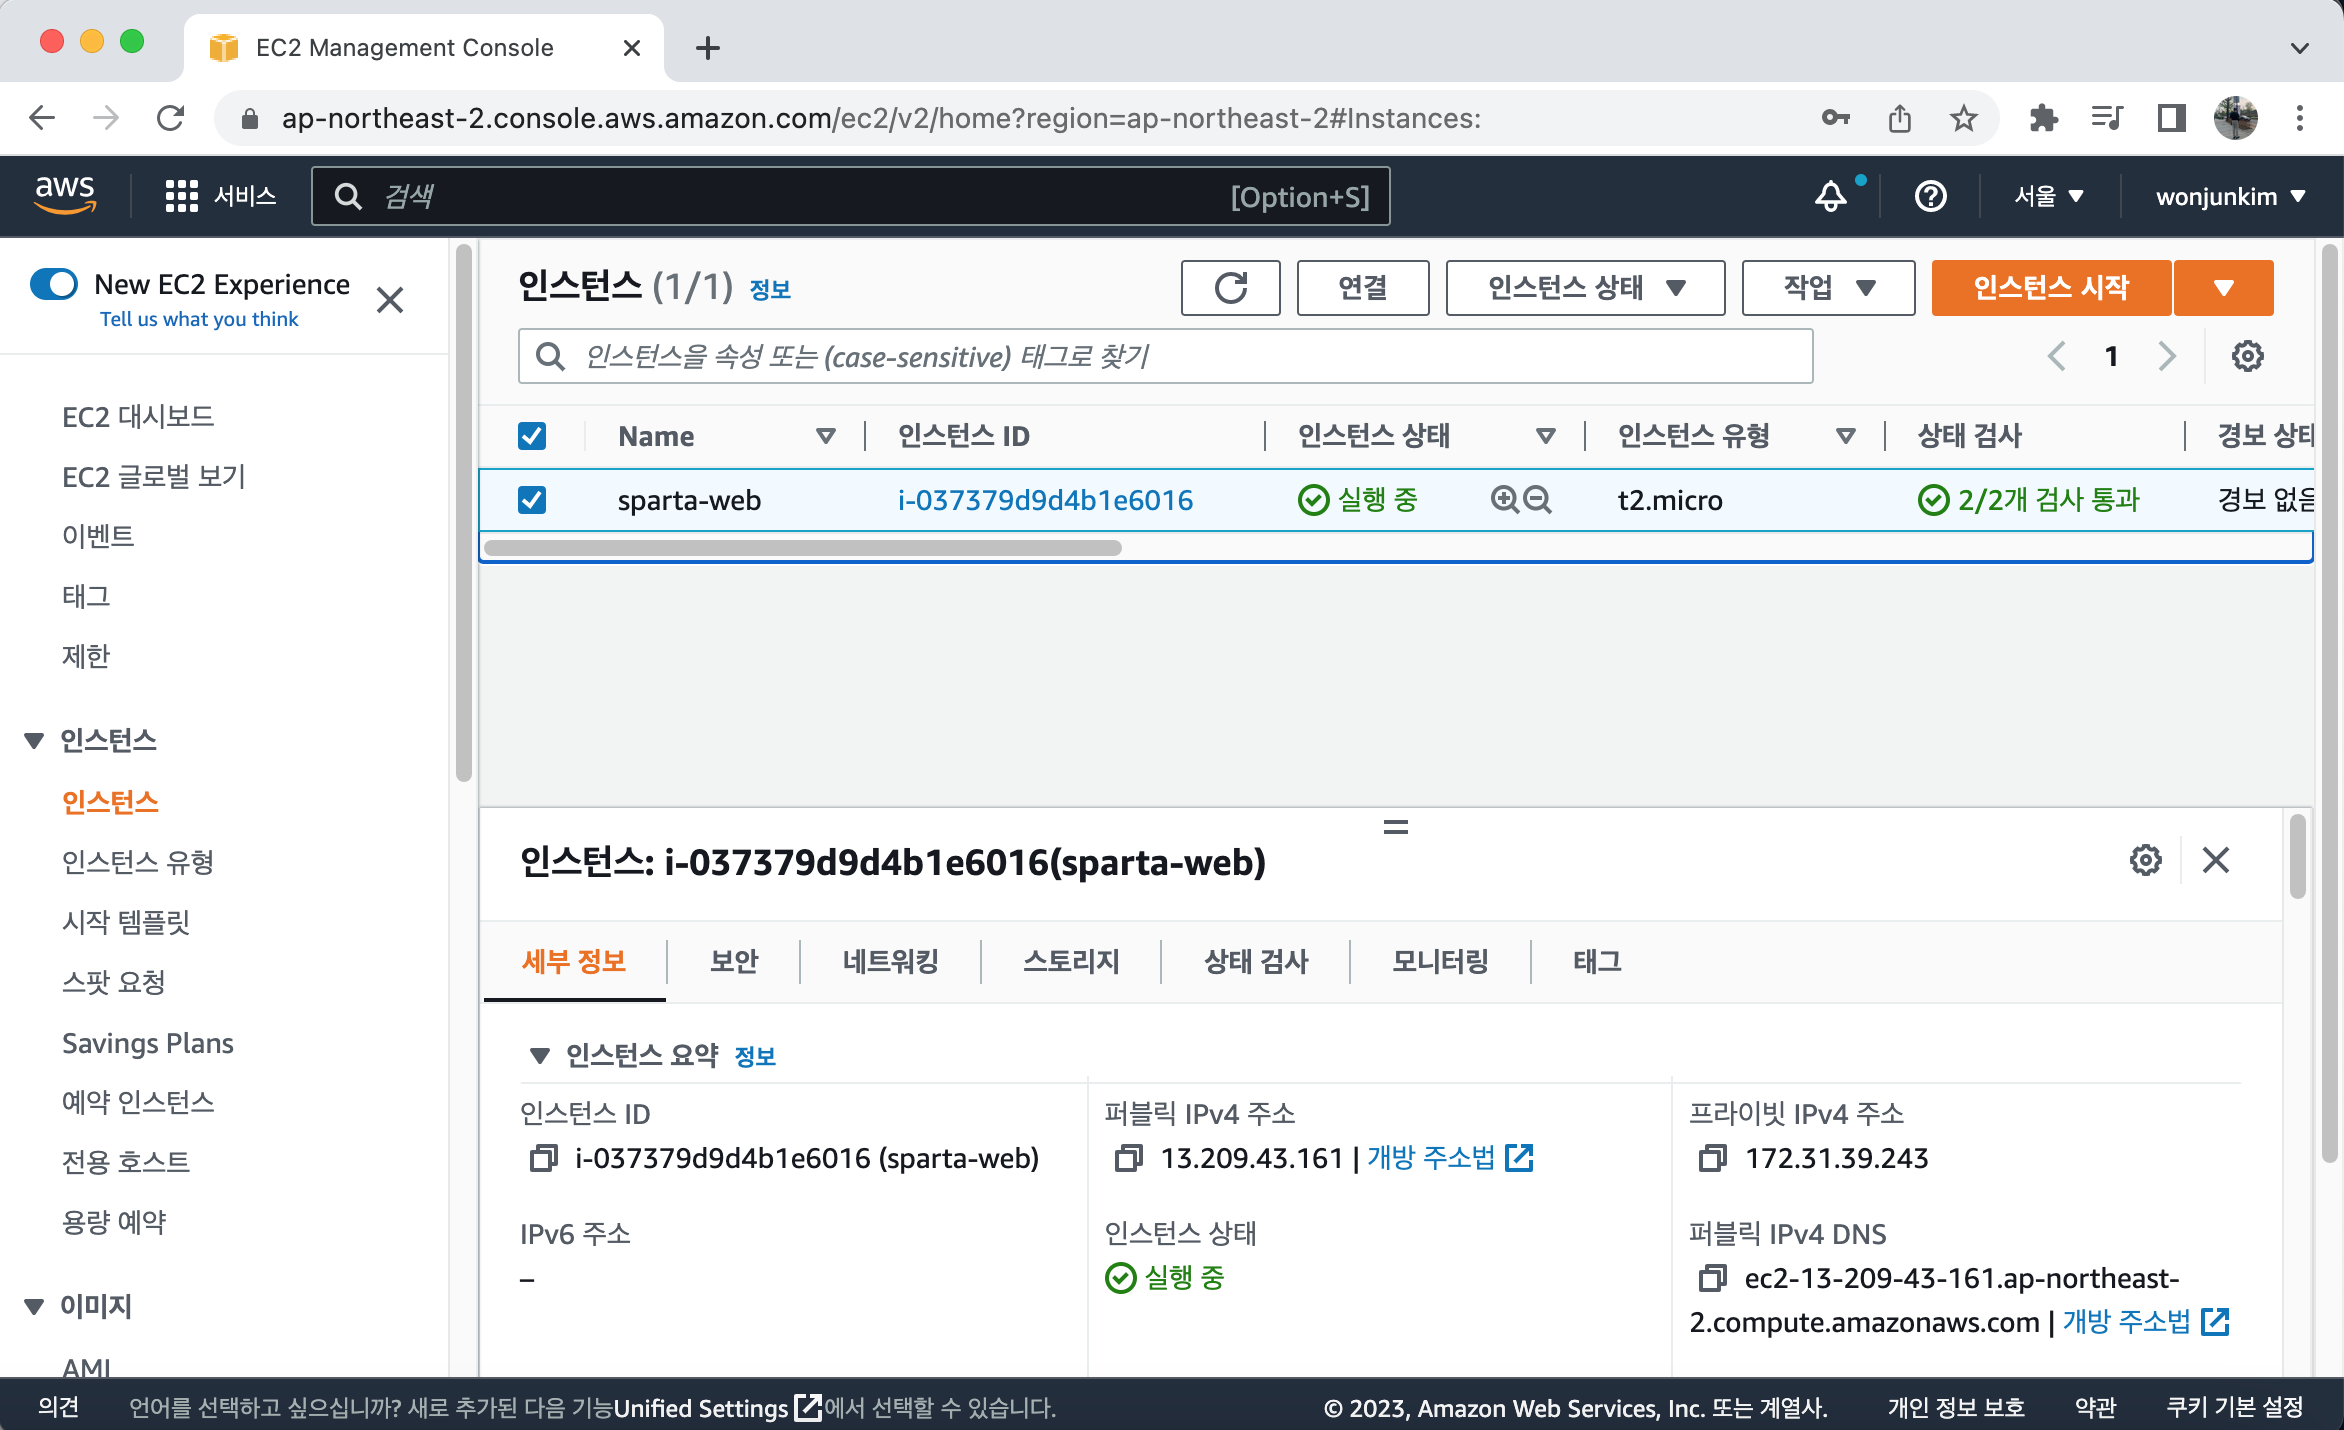Click zoom-in icon beside running state
2344x1430 pixels.
(1504, 499)
